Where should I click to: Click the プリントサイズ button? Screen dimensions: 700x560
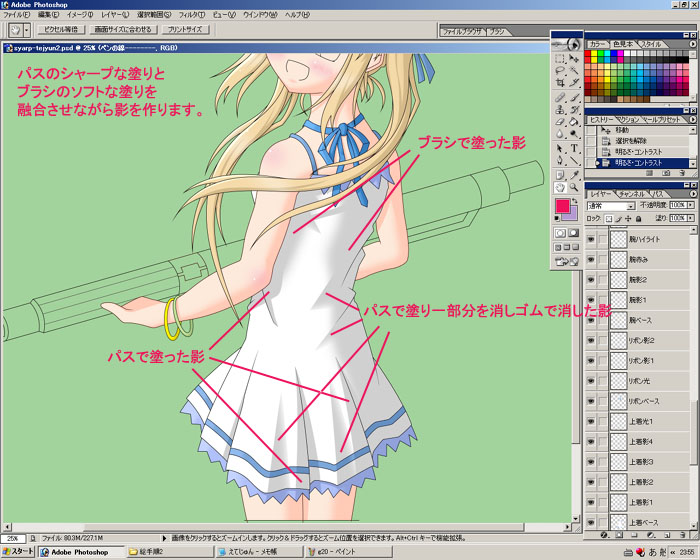coord(185,29)
